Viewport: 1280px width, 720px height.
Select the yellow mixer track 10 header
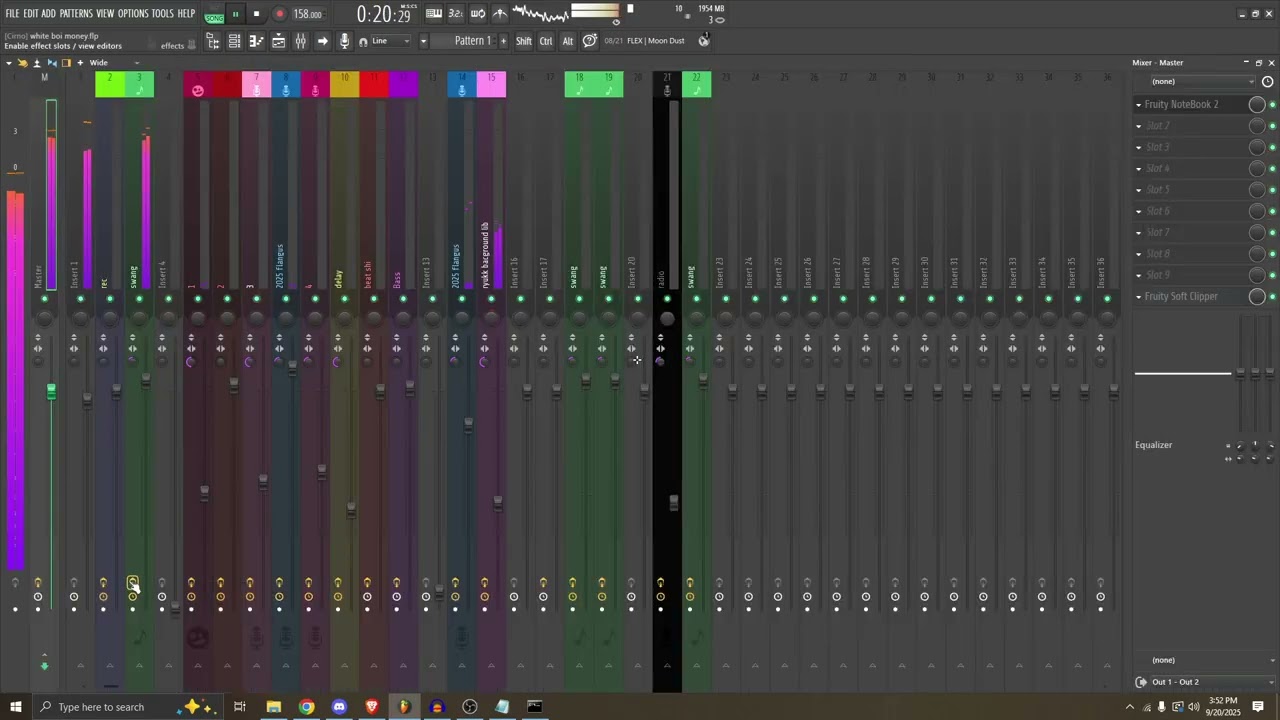click(344, 85)
